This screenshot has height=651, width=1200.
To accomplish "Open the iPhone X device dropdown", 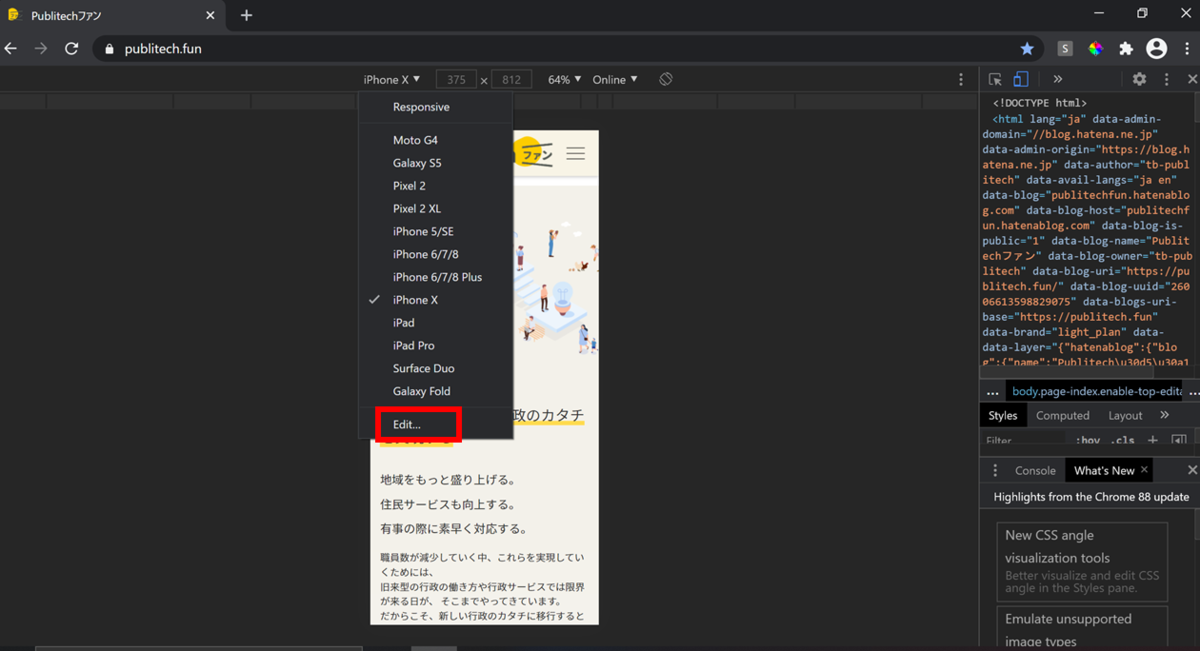I will click(x=391, y=79).
